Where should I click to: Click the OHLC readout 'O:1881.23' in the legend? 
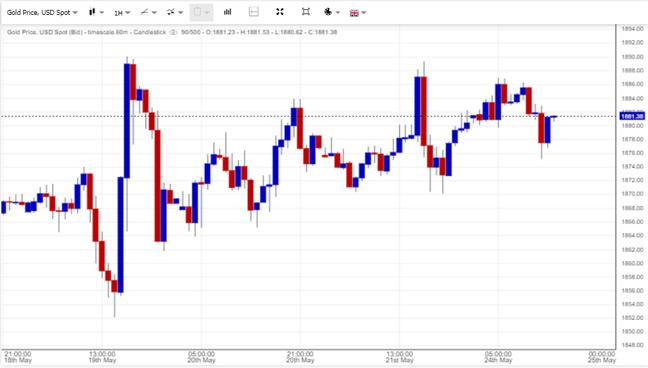tap(222, 32)
